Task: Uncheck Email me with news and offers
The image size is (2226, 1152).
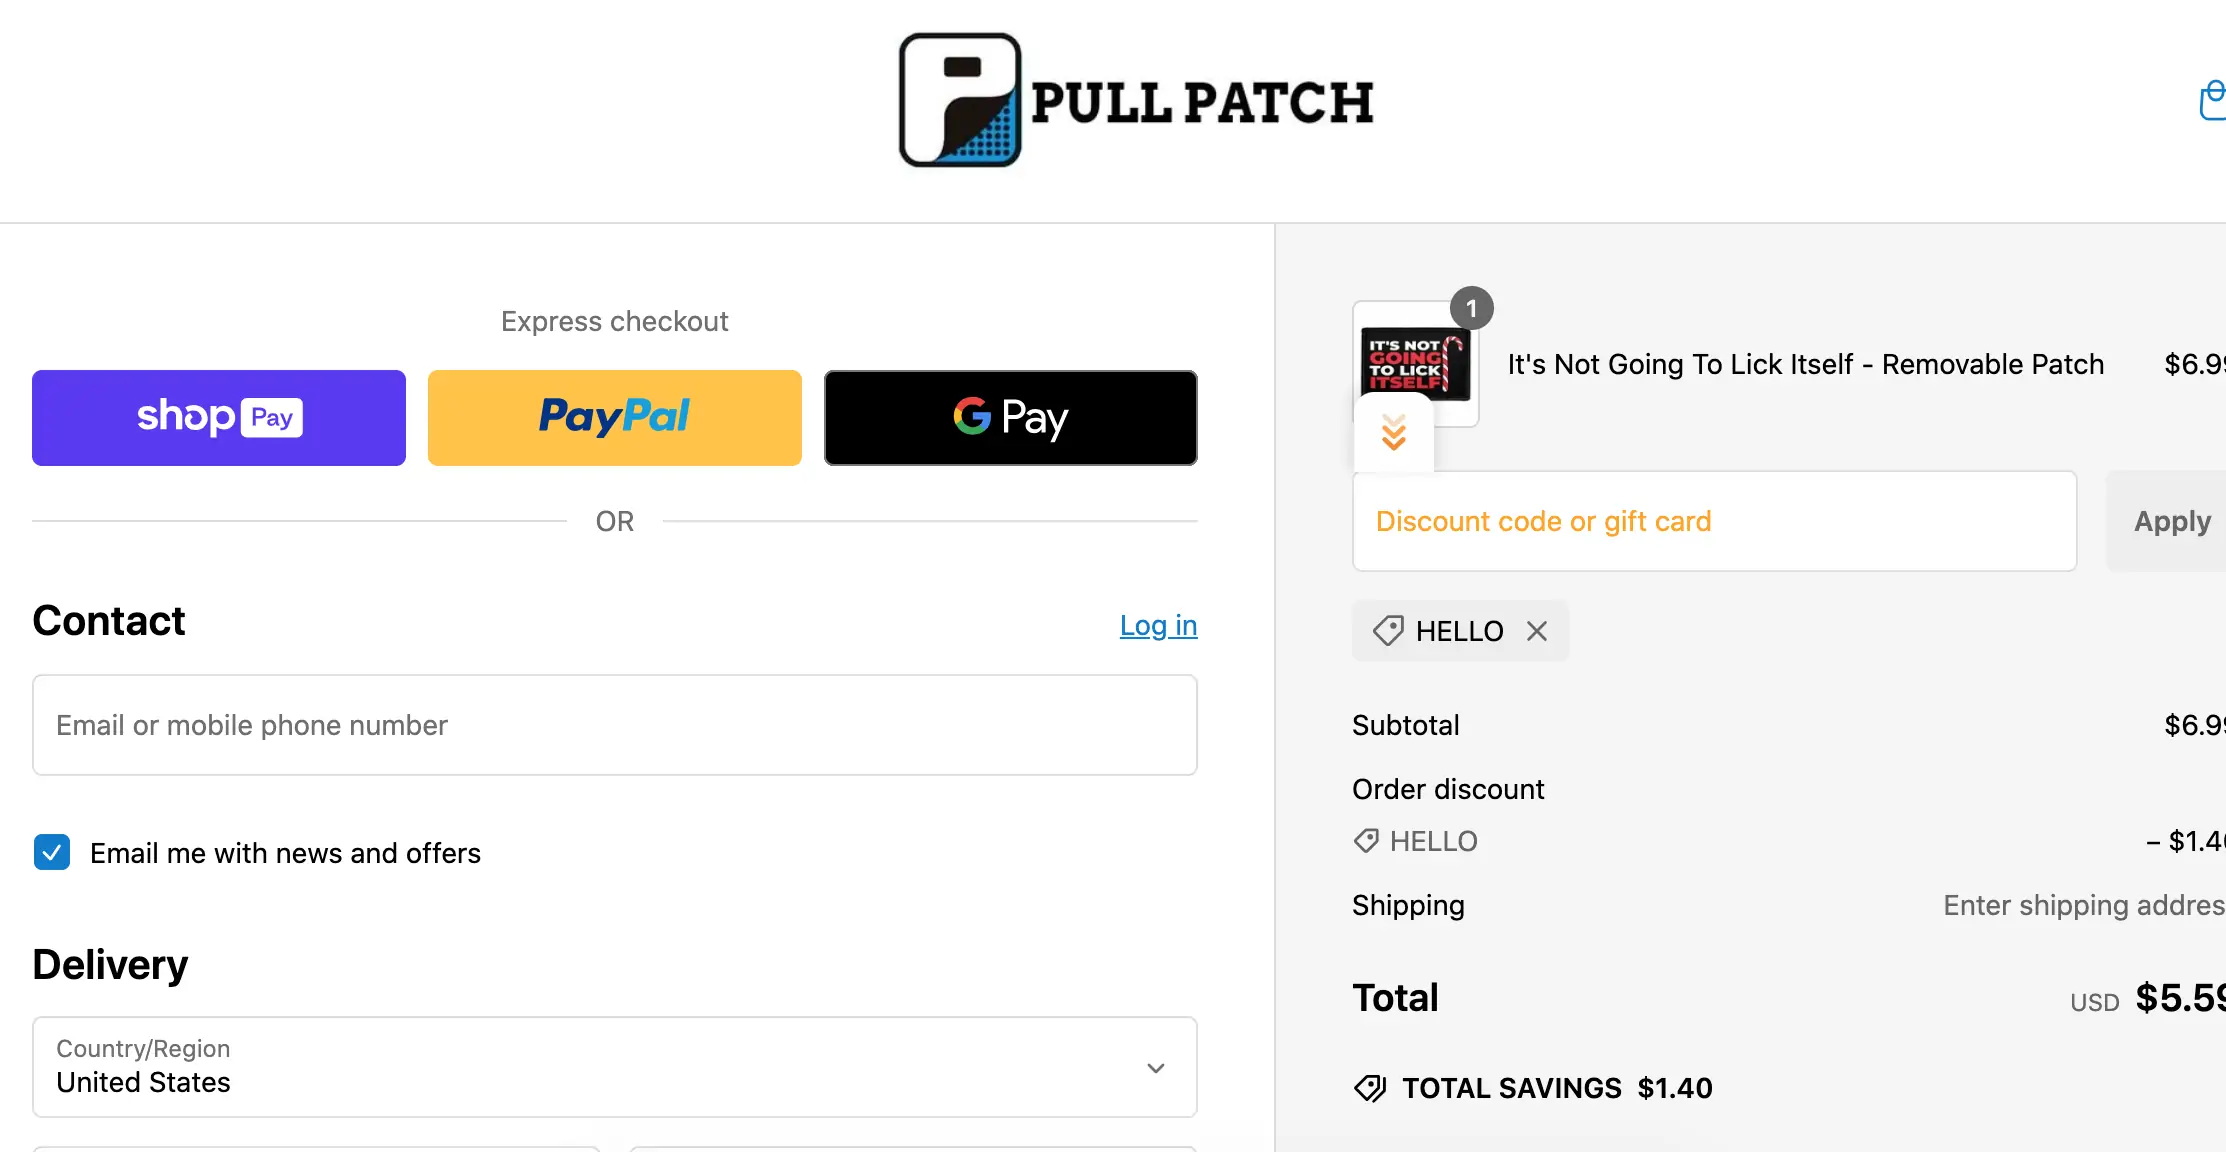Action: coord(52,852)
